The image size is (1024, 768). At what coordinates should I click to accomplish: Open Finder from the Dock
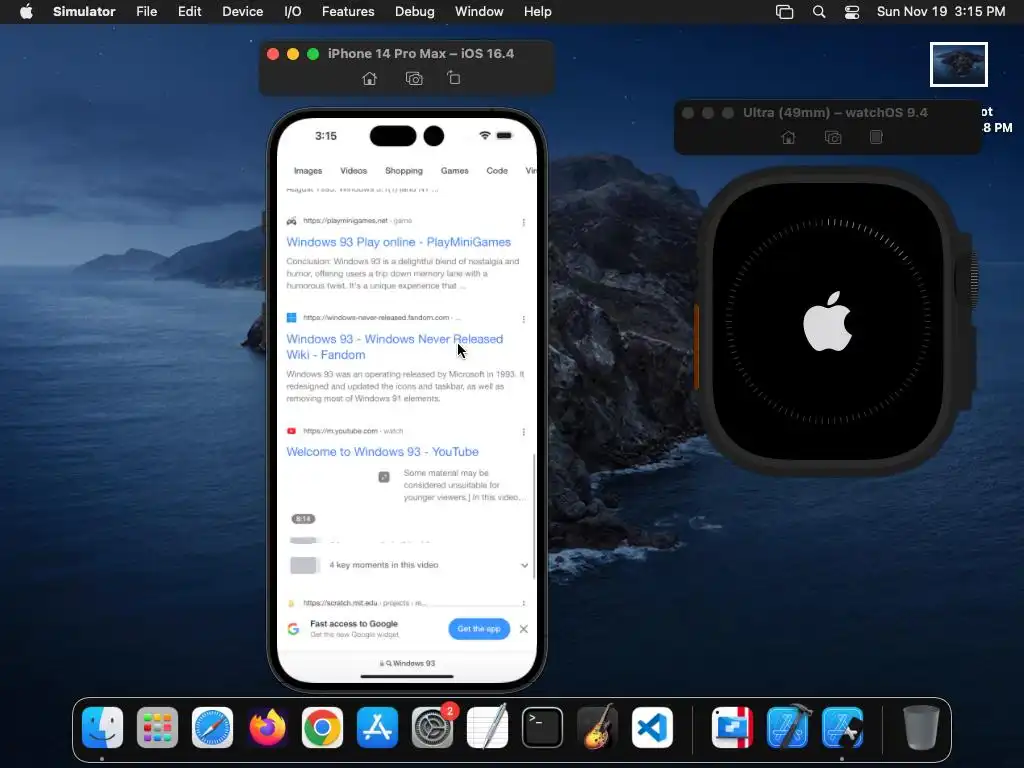click(x=103, y=727)
